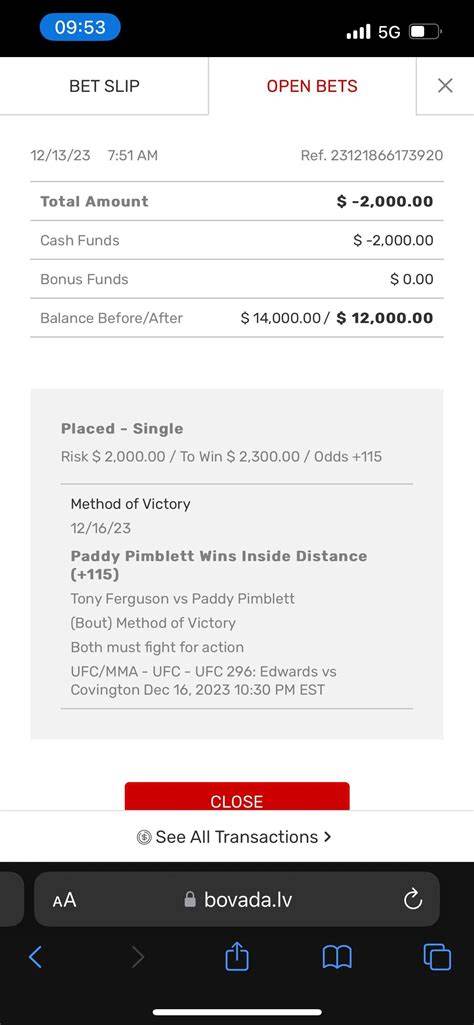Close the bet slip panel with X
Image resolution: width=474 pixels, height=1025 pixels.
445,86
